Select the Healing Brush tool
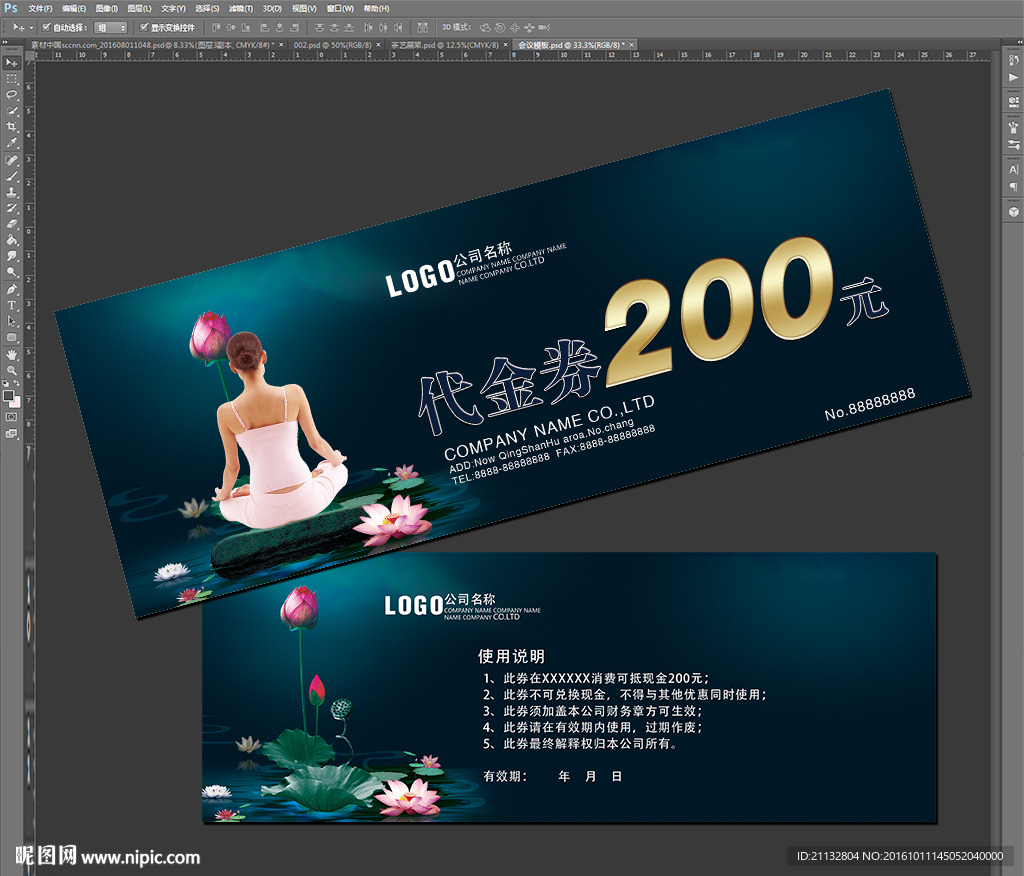 tap(12, 160)
